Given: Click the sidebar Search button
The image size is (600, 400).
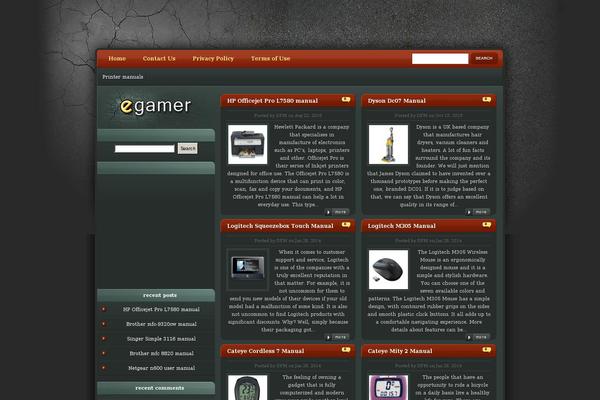Looking at the screenshot, I should pos(188,148).
